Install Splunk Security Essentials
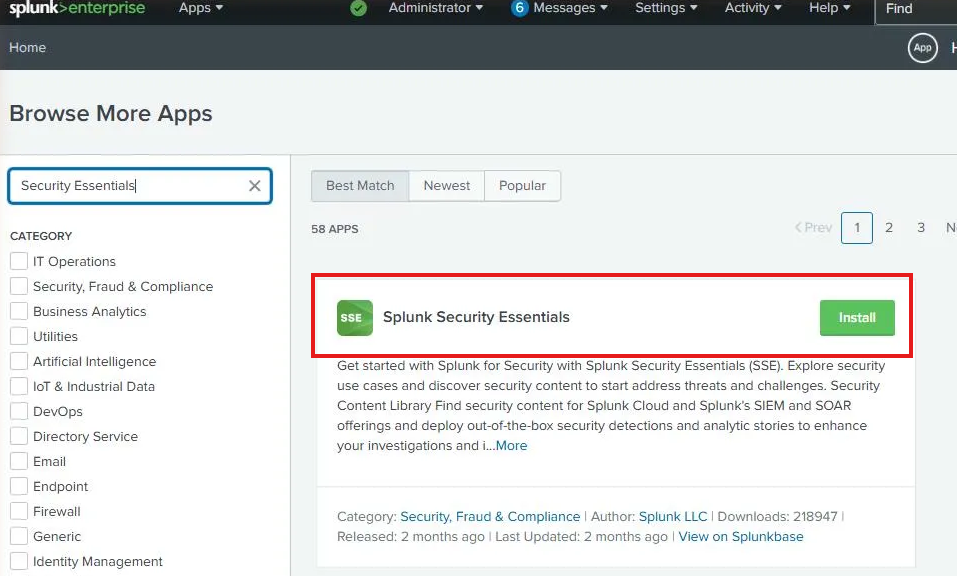The image size is (957, 576). click(x=857, y=317)
